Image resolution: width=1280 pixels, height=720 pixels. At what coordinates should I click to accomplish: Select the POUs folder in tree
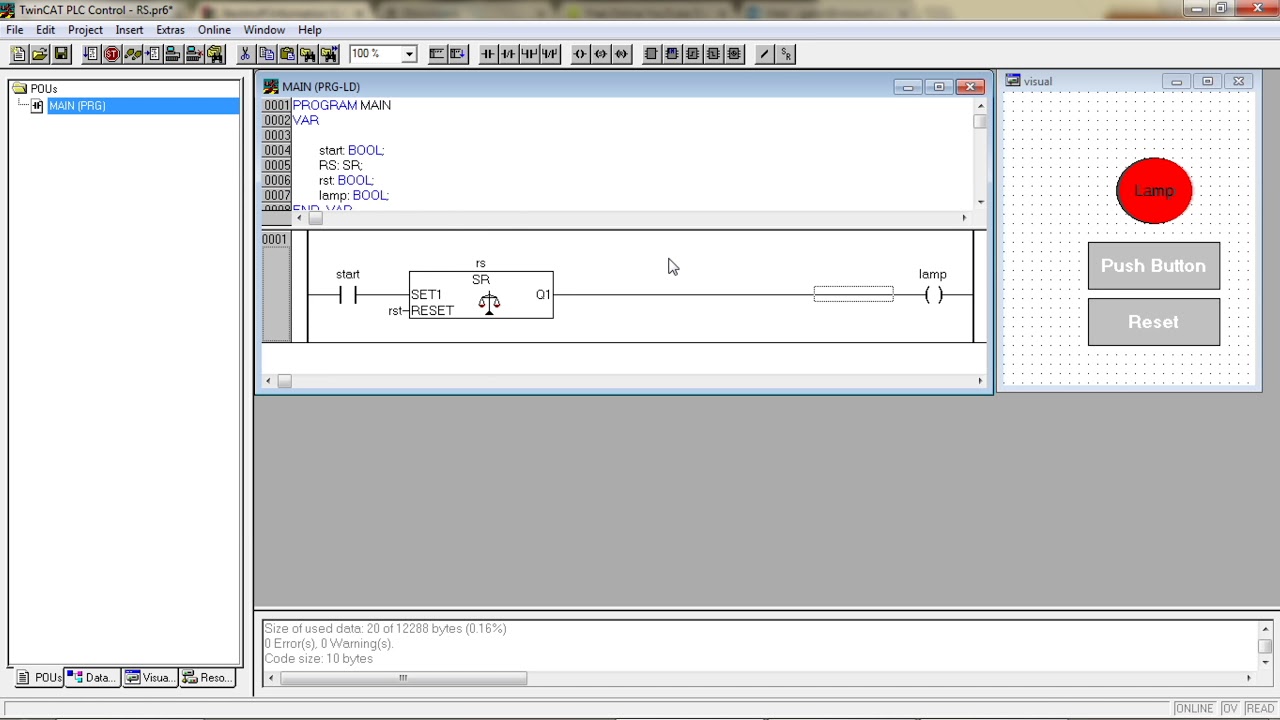[35, 89]
